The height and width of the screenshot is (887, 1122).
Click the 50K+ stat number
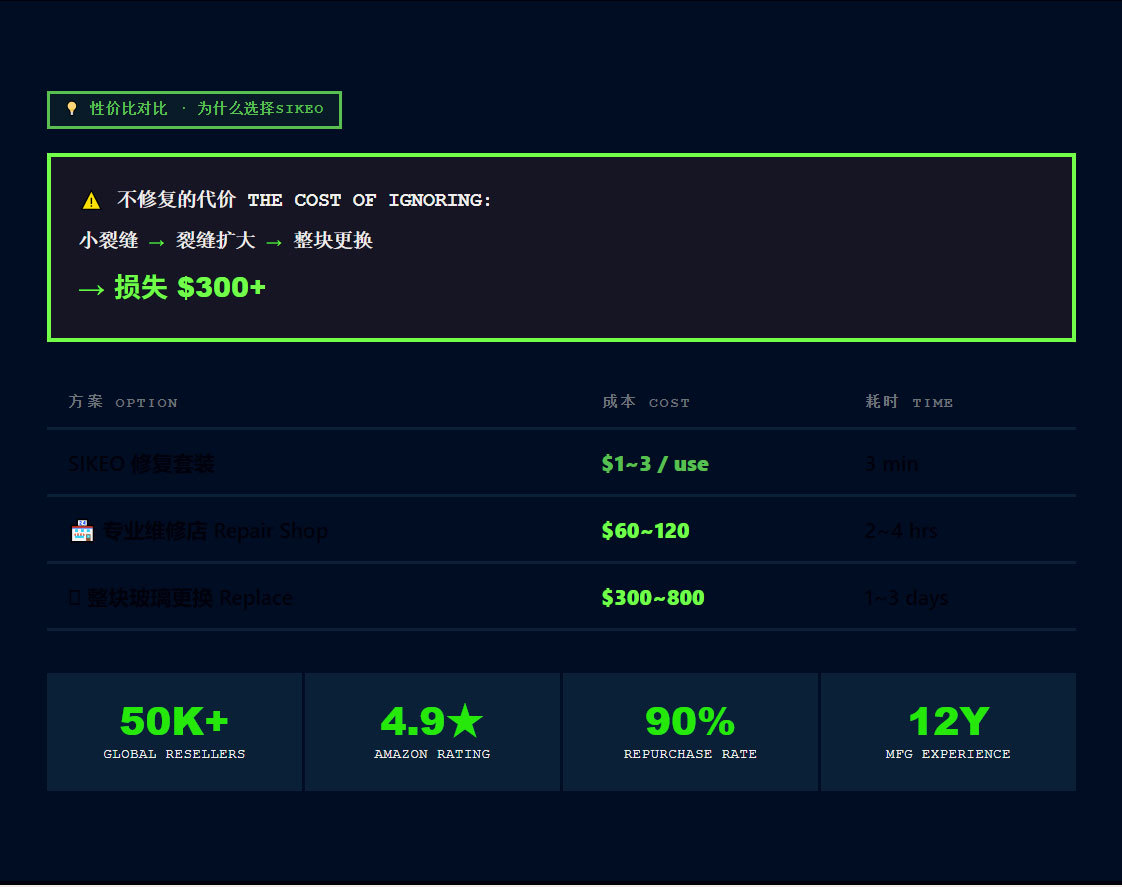[175, 721]
